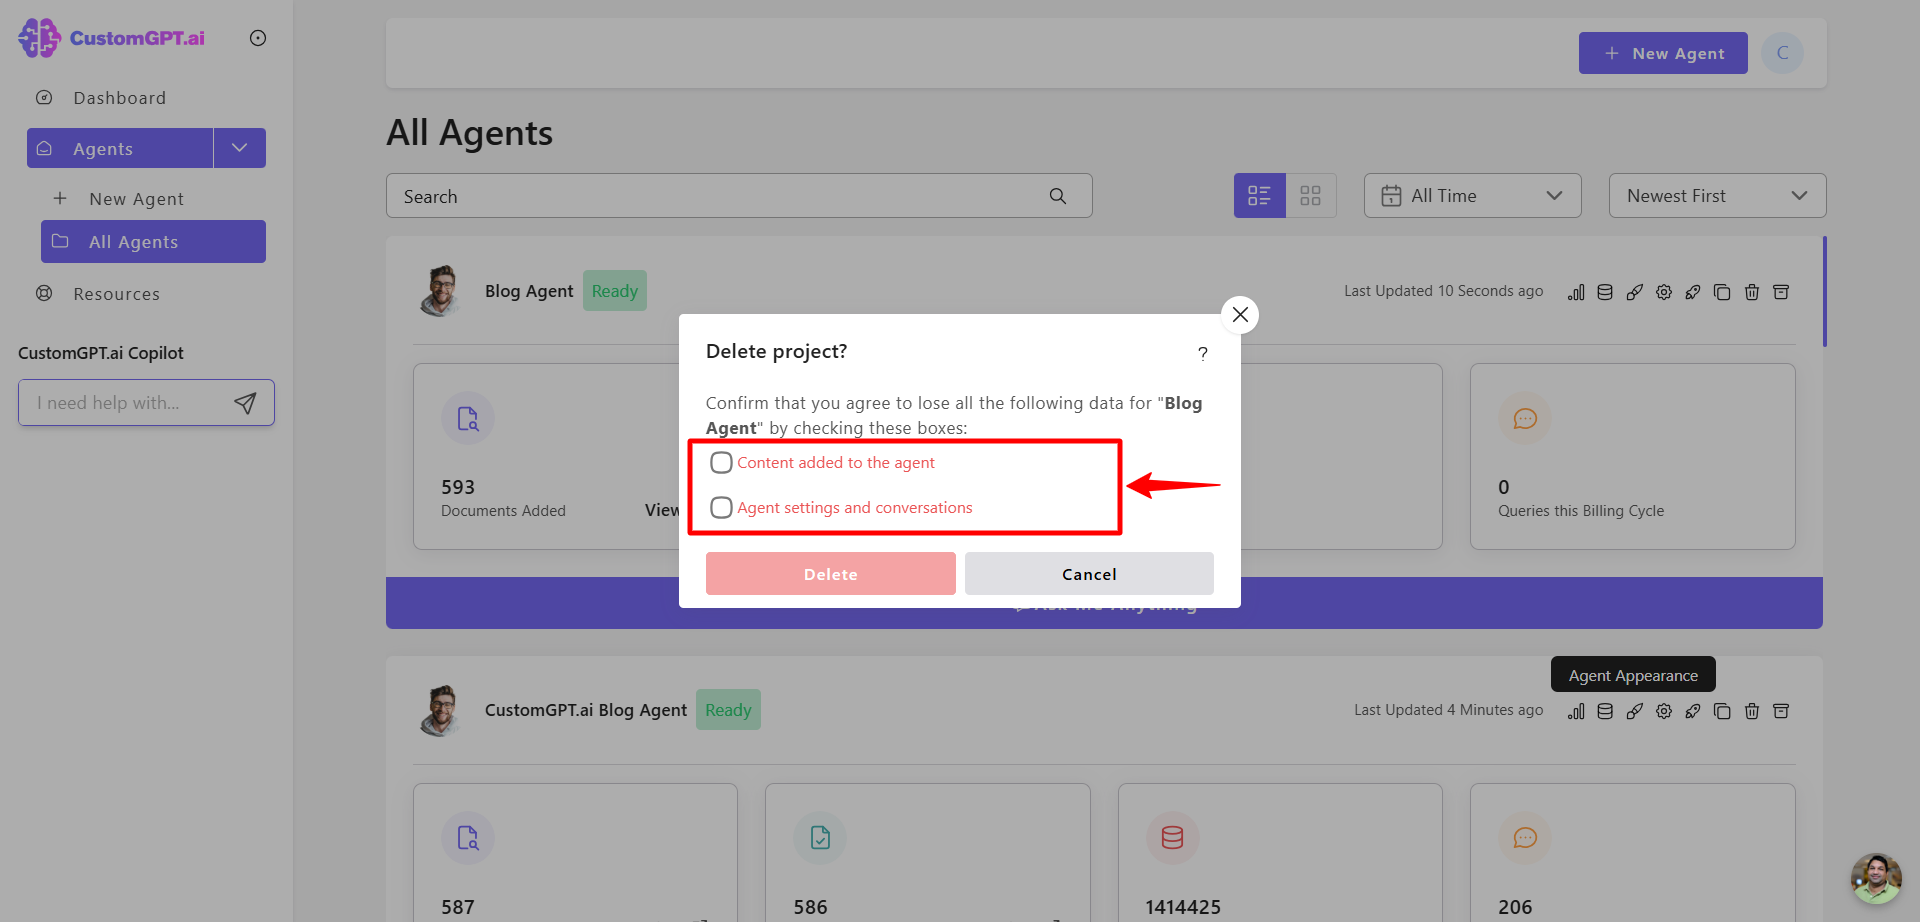The width and height of the screenshot is (1920, 922).
Task: Open data icon for CustomGPT.ai Blog Agent
Action: click(x=1605, y=711)
